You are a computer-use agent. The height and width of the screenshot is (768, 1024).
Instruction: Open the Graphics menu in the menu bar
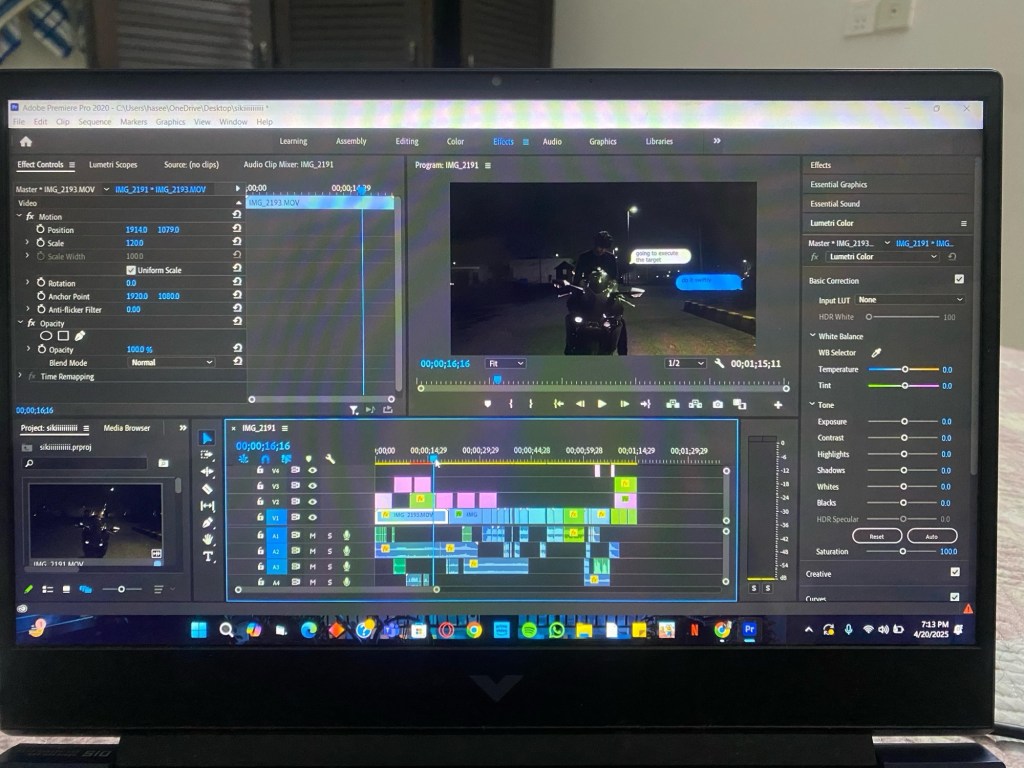[x=170, y=122]
